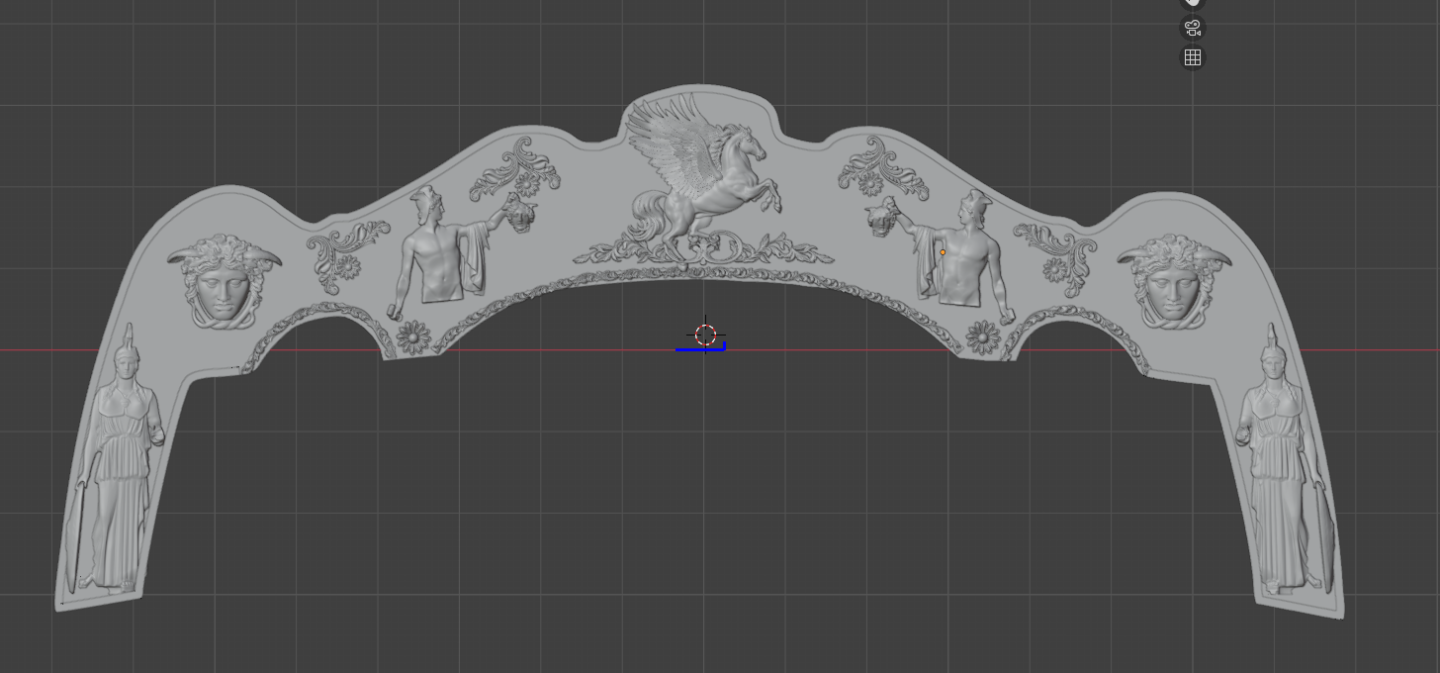Screen dimensions: 1440x673
Task: Click the pan view hand icon
Action: click(1192, 3)
